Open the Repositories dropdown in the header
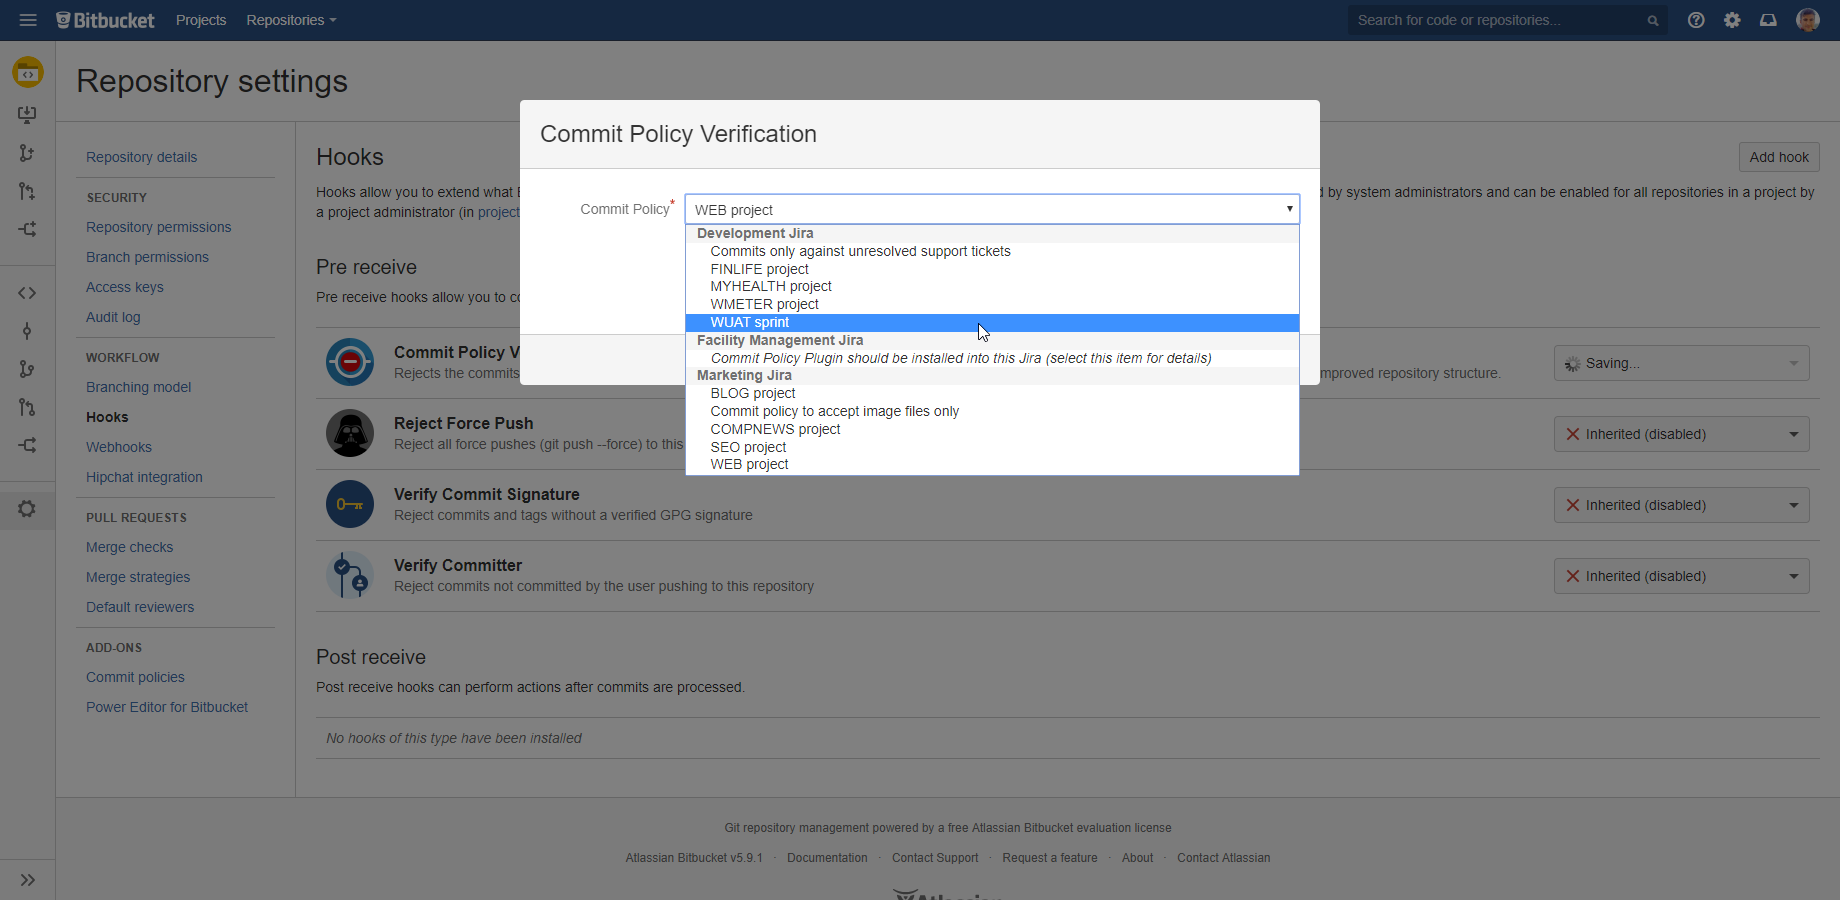This screenshot has height=900, width=1840. click(x=291, y=20)
